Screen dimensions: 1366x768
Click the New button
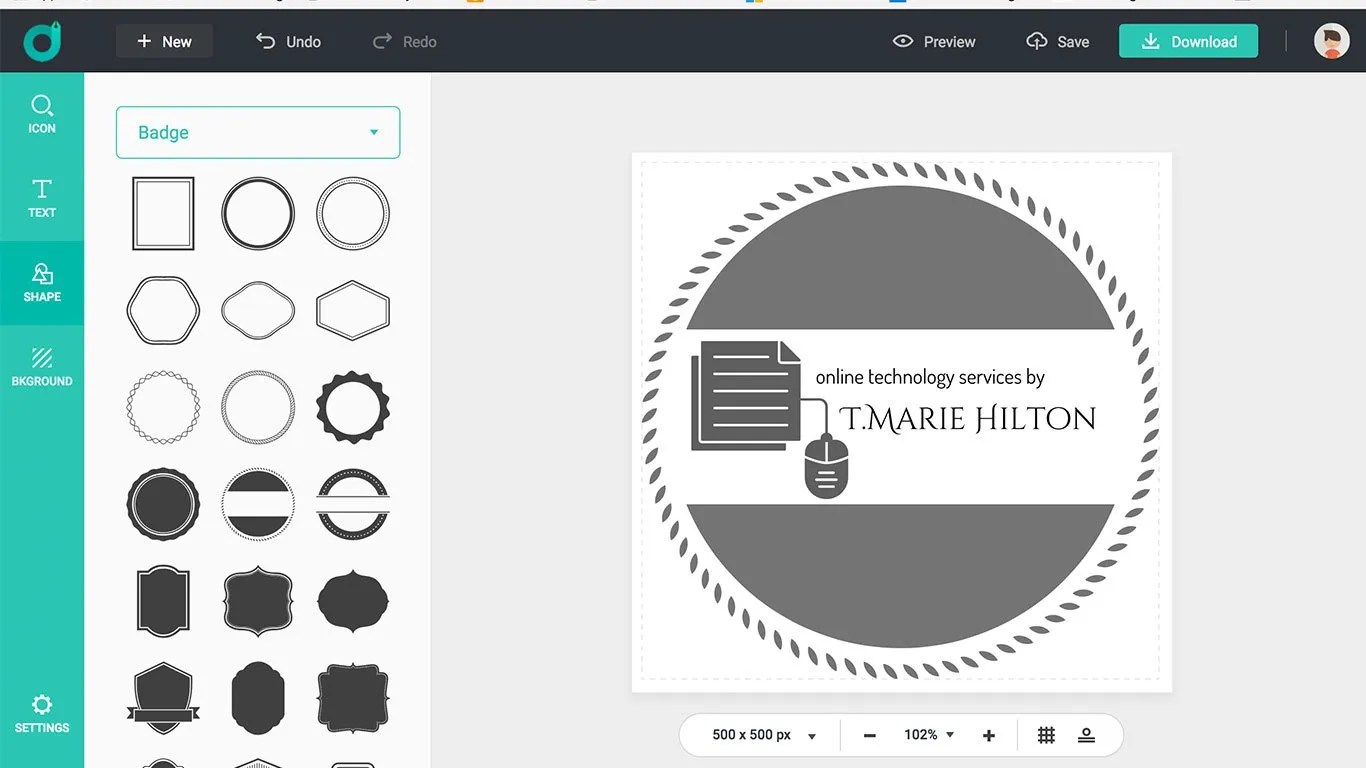pos(164,41)
